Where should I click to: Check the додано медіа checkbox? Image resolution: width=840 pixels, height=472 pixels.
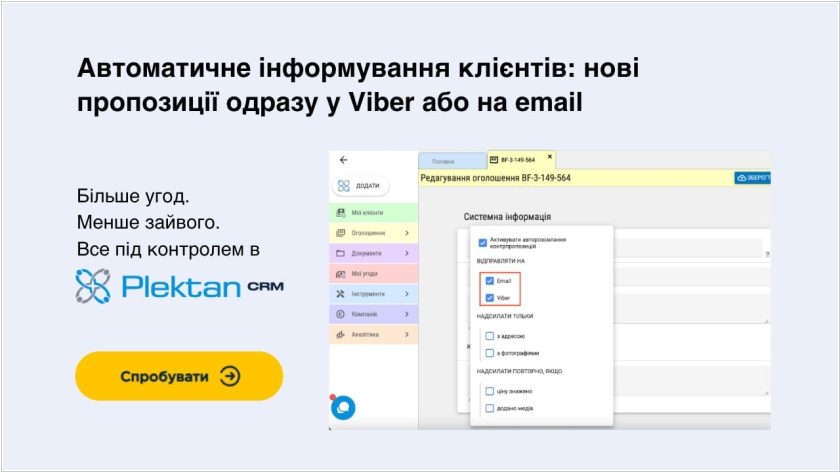tap(490, 408)
